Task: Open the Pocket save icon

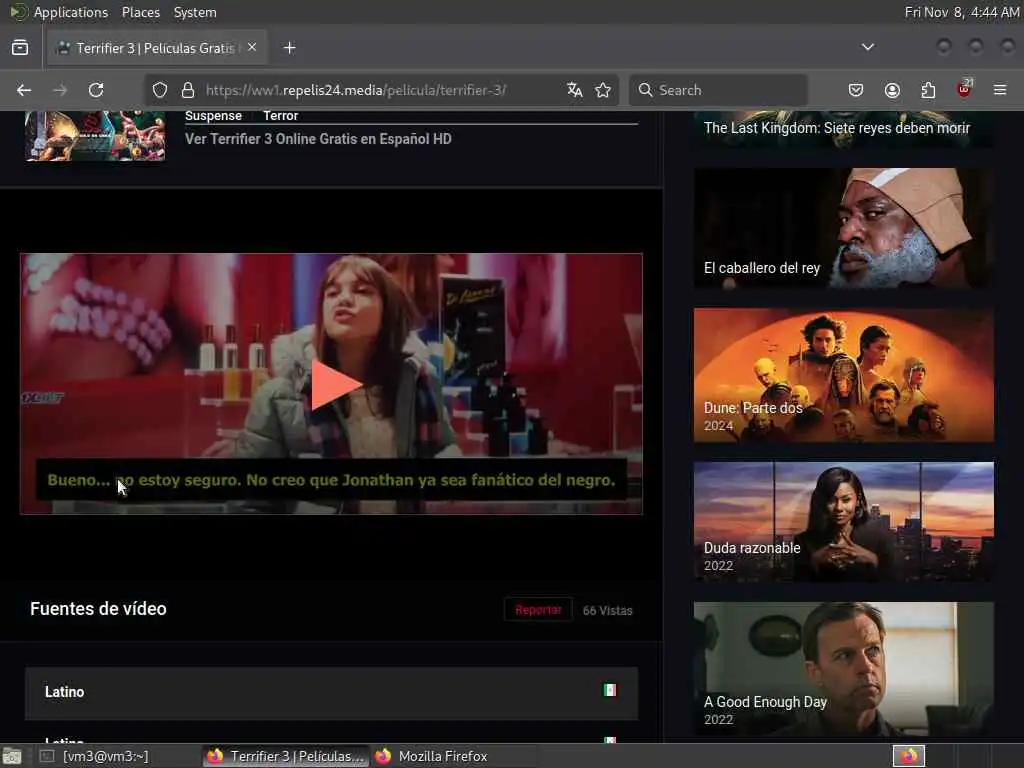Action: point(856,90)
